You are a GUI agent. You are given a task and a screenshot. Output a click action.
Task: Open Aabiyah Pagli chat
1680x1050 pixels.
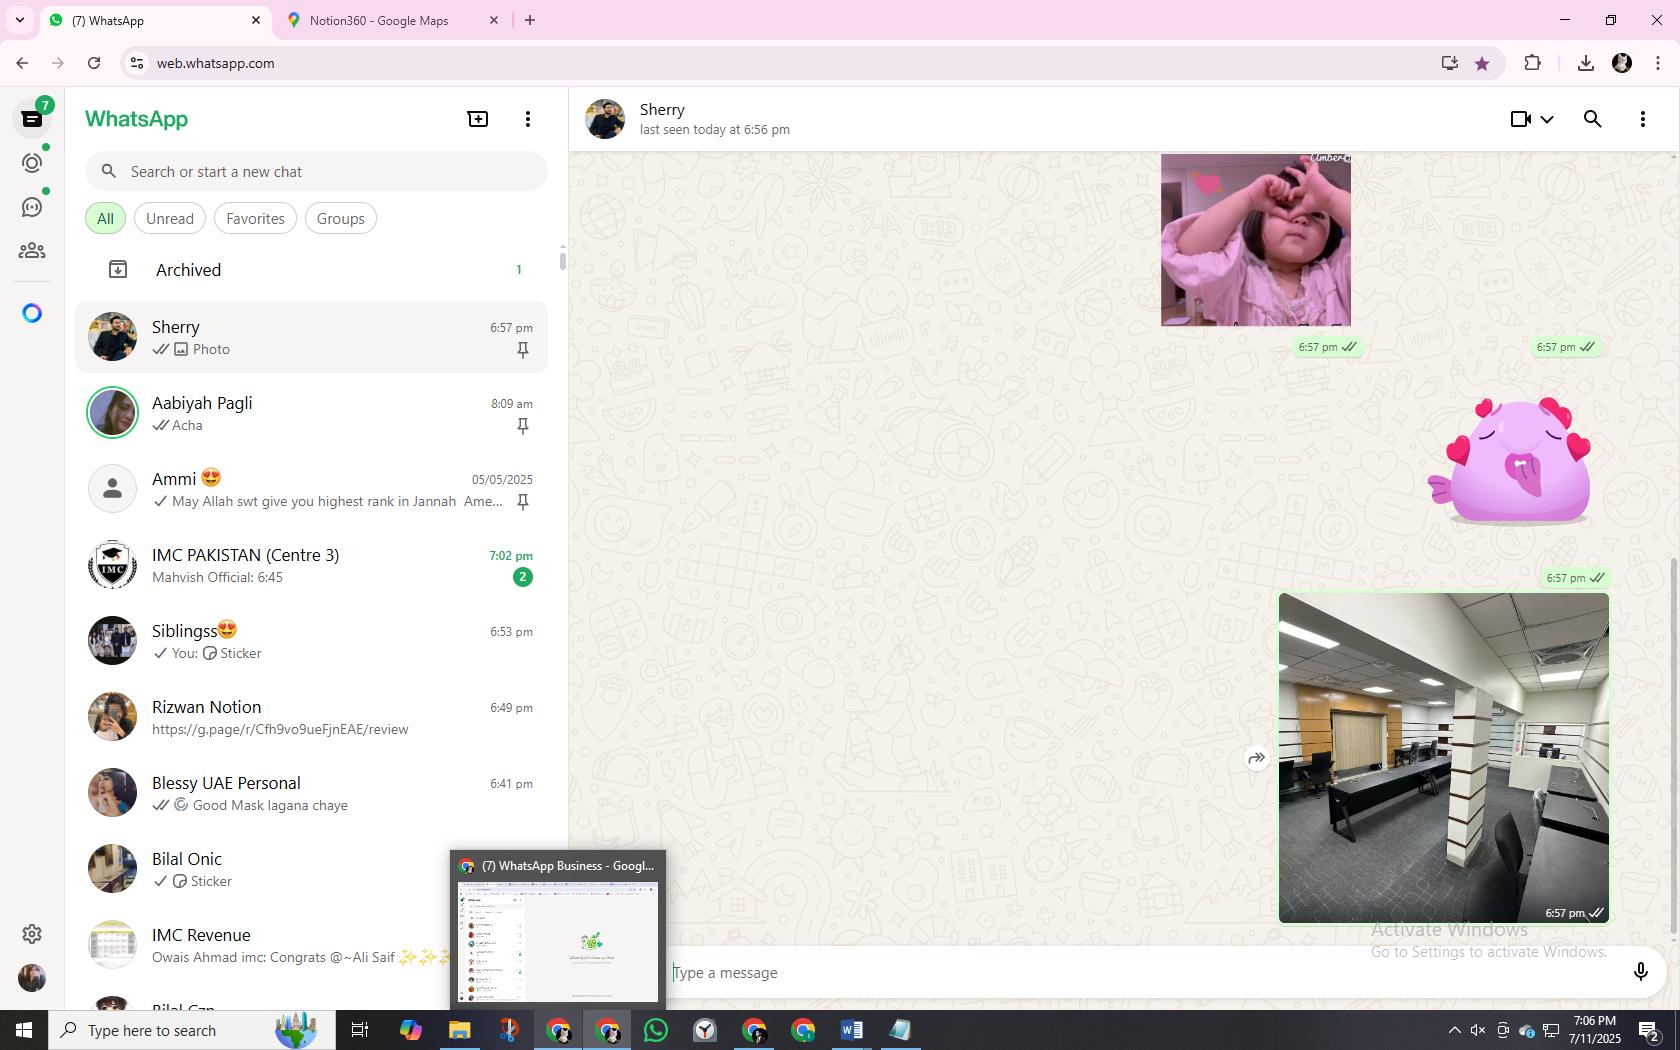click(x=312, y=413)
